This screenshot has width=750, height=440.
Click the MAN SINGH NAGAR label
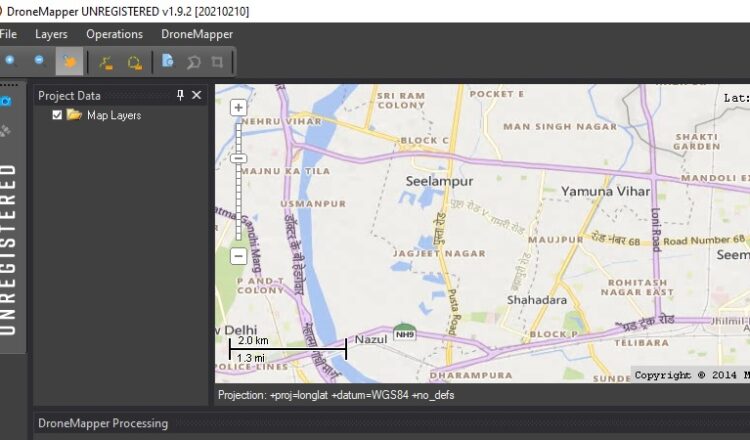point(560,127)
